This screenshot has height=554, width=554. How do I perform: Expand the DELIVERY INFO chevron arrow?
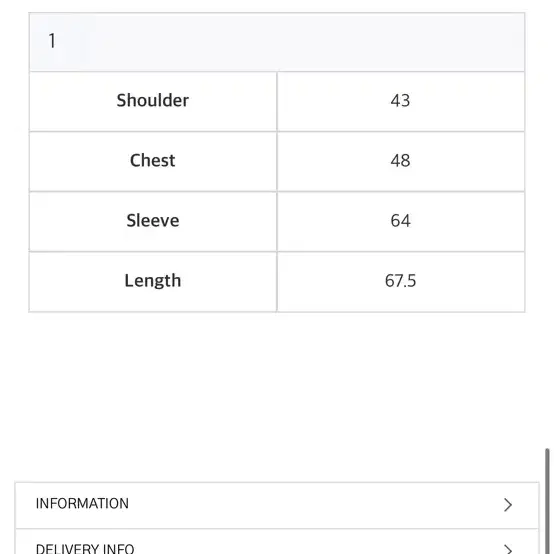508,549
